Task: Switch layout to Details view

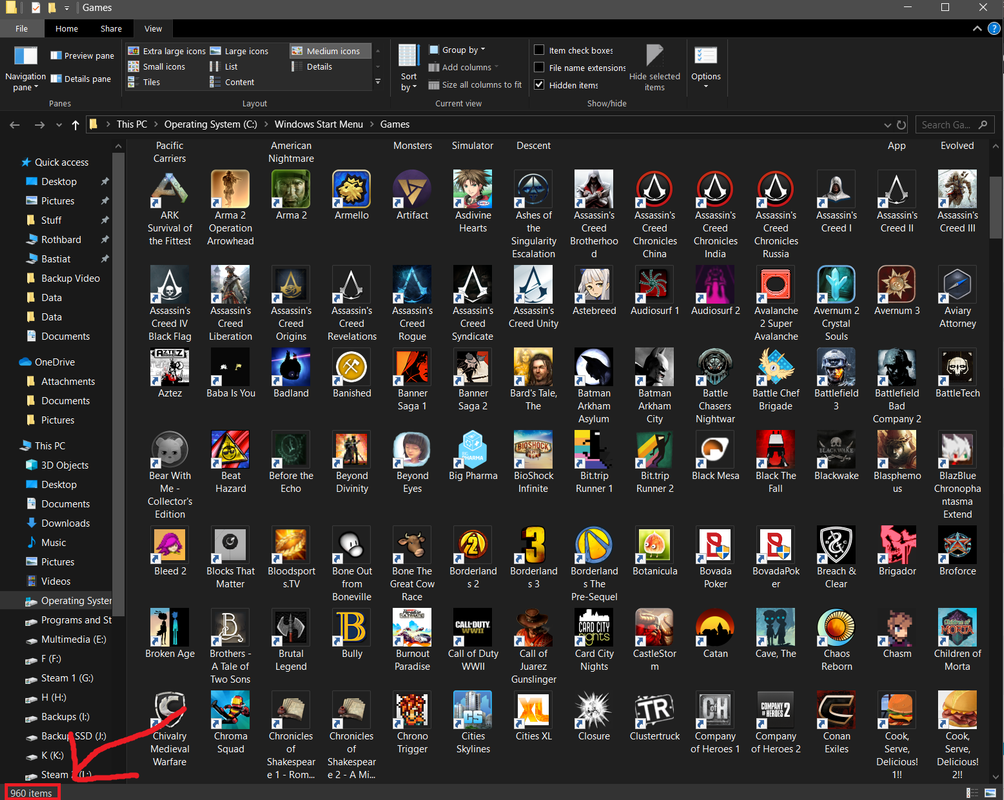Action: [312, 67]
